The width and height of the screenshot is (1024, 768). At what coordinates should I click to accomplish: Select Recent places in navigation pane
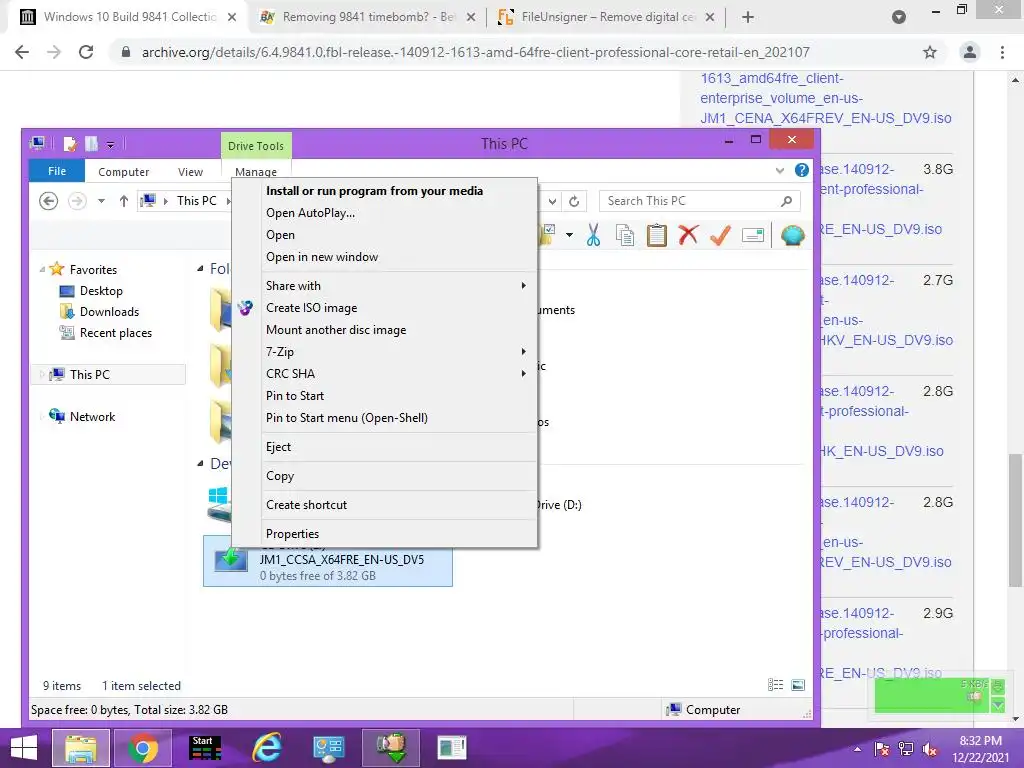tap(116, 333)
